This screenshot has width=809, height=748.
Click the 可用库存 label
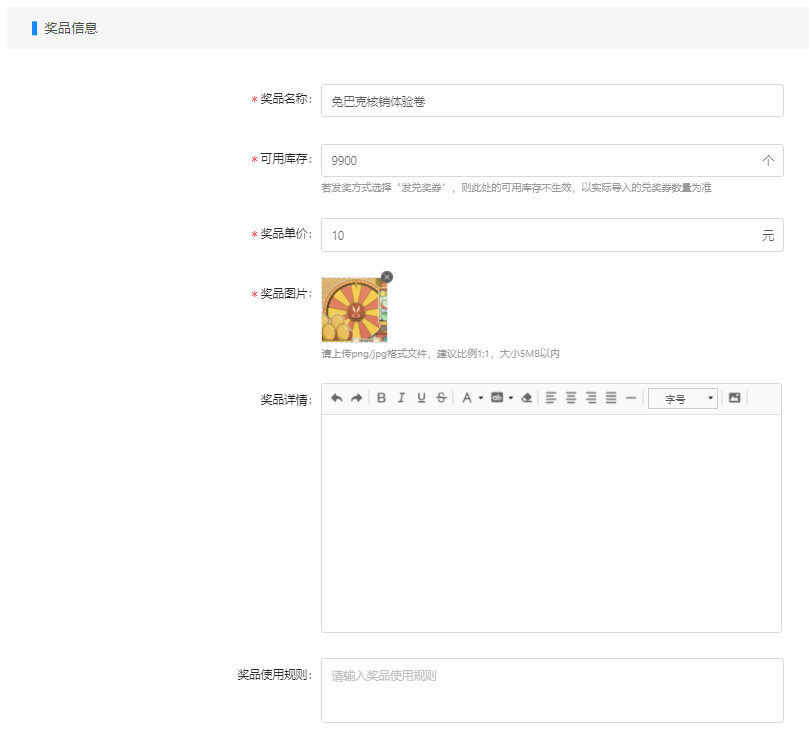point(284,159)
